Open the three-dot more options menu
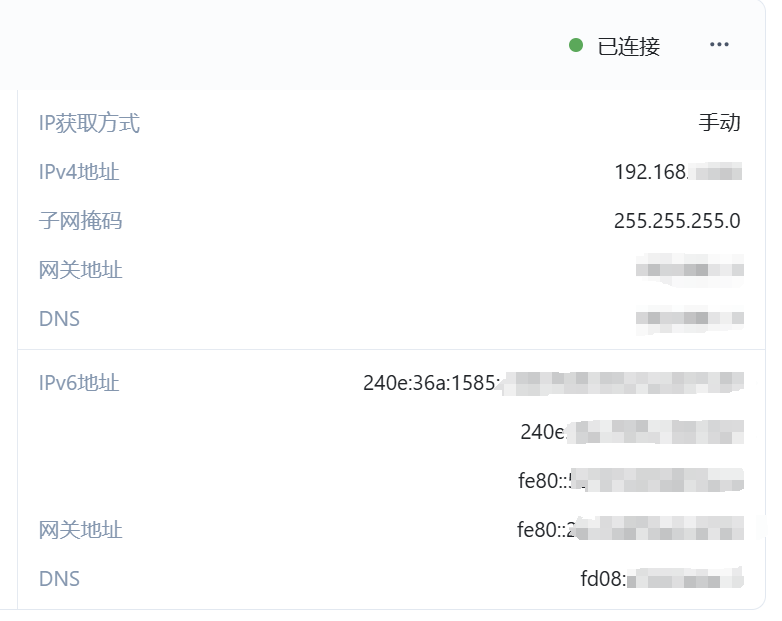 pyautogui.click(x=719, y=45)
